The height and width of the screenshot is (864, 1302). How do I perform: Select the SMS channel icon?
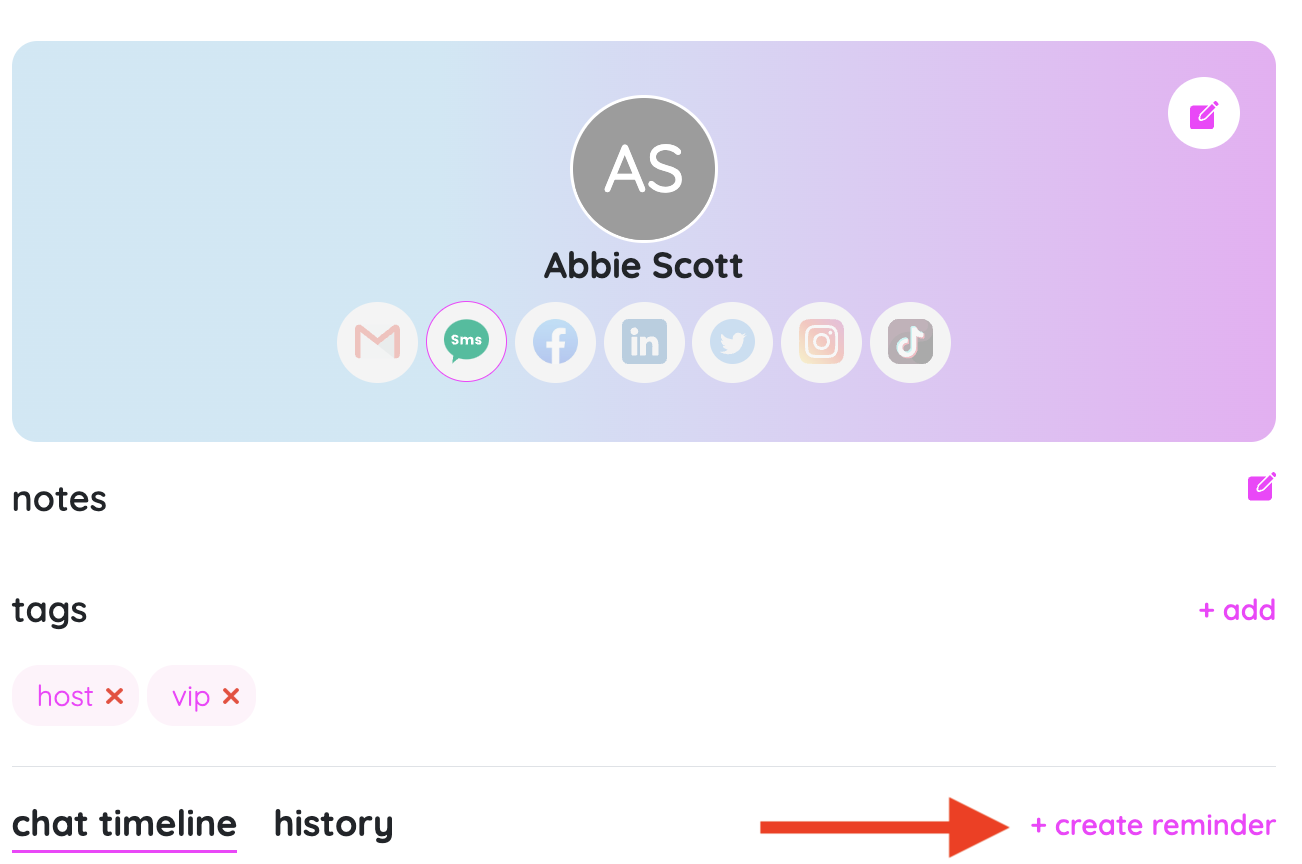point(466,343)
